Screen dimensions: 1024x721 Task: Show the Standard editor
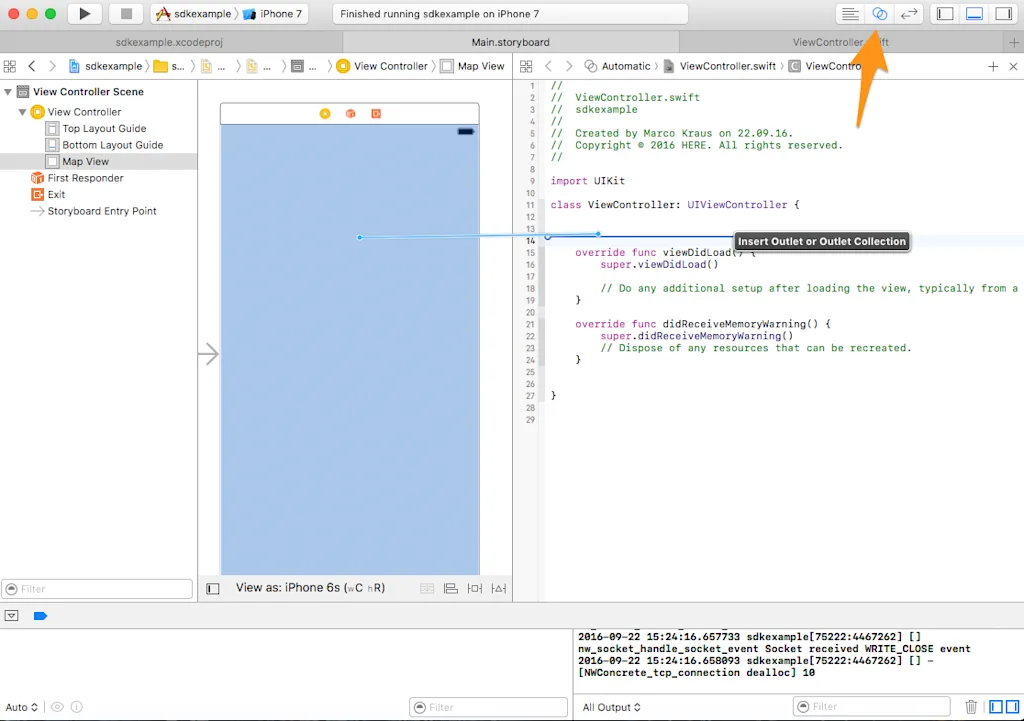pos(850,14)
